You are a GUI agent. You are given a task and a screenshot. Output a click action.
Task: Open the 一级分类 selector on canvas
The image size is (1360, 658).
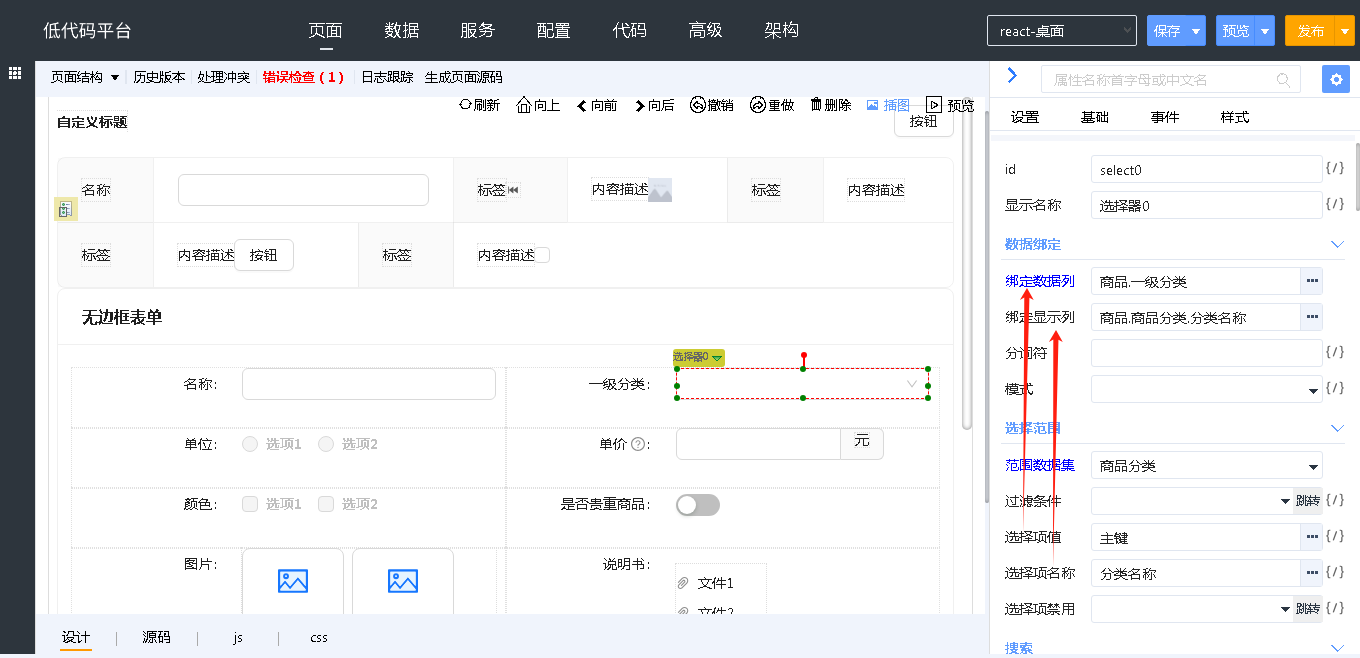[803, 384]
